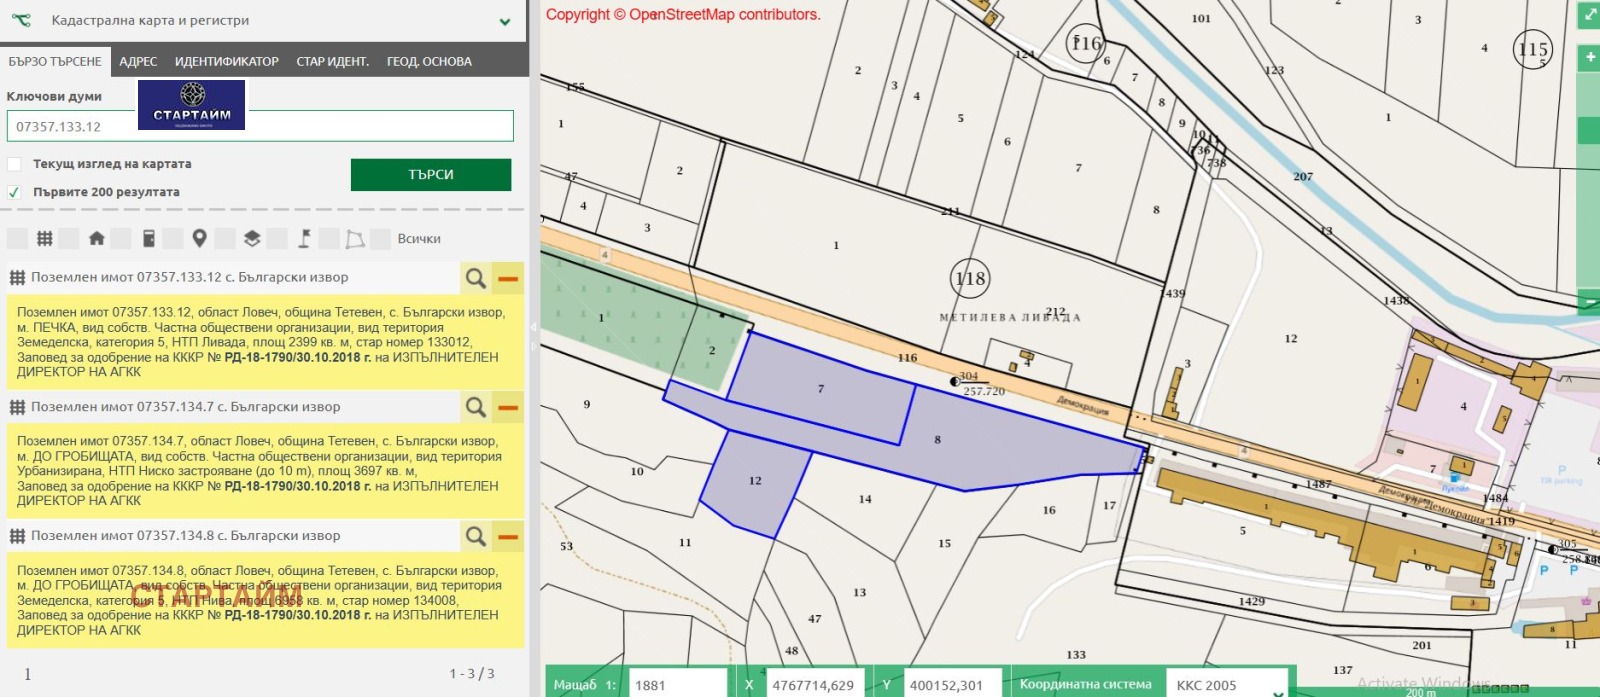Image resolution: width=1600 pixels, height=697 pixels.
Task: Toggle 'Текущ изглед на картата' checkbox
Action: [14, 164]
